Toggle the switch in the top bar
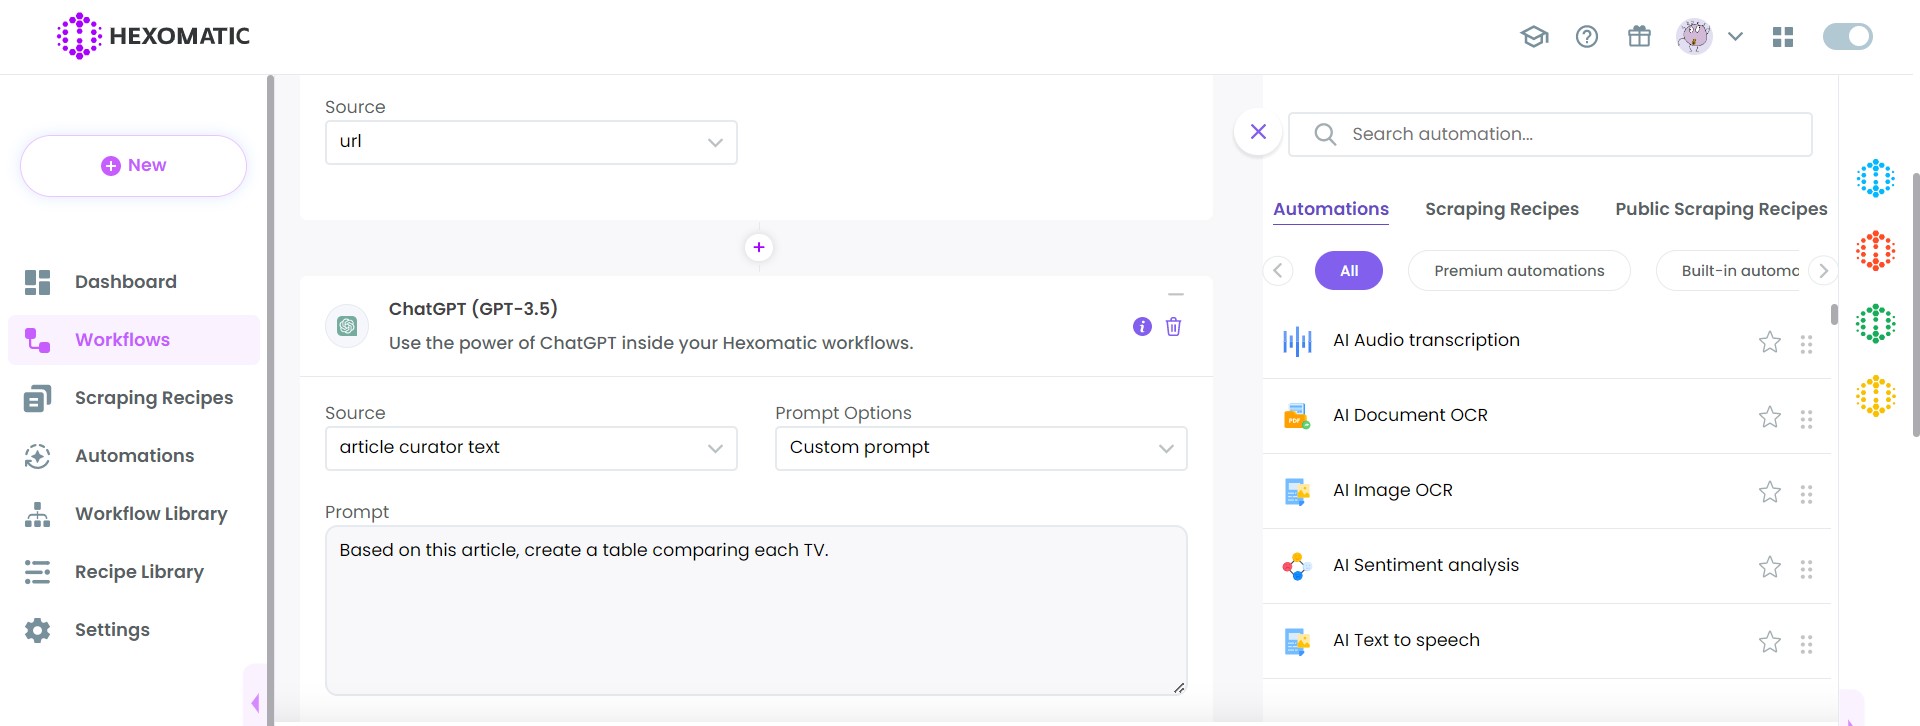The image size is (1920, 726). click(1847, 37)
